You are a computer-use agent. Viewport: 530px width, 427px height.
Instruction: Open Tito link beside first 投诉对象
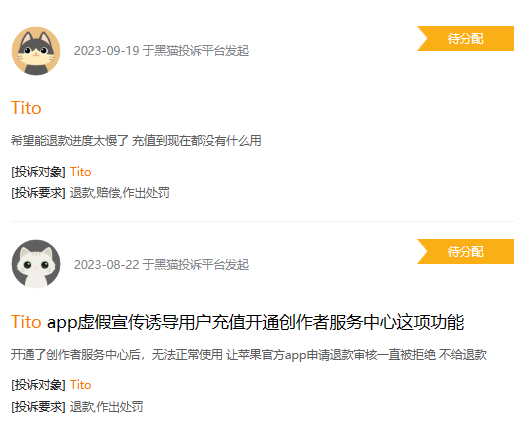coord(80,172)
